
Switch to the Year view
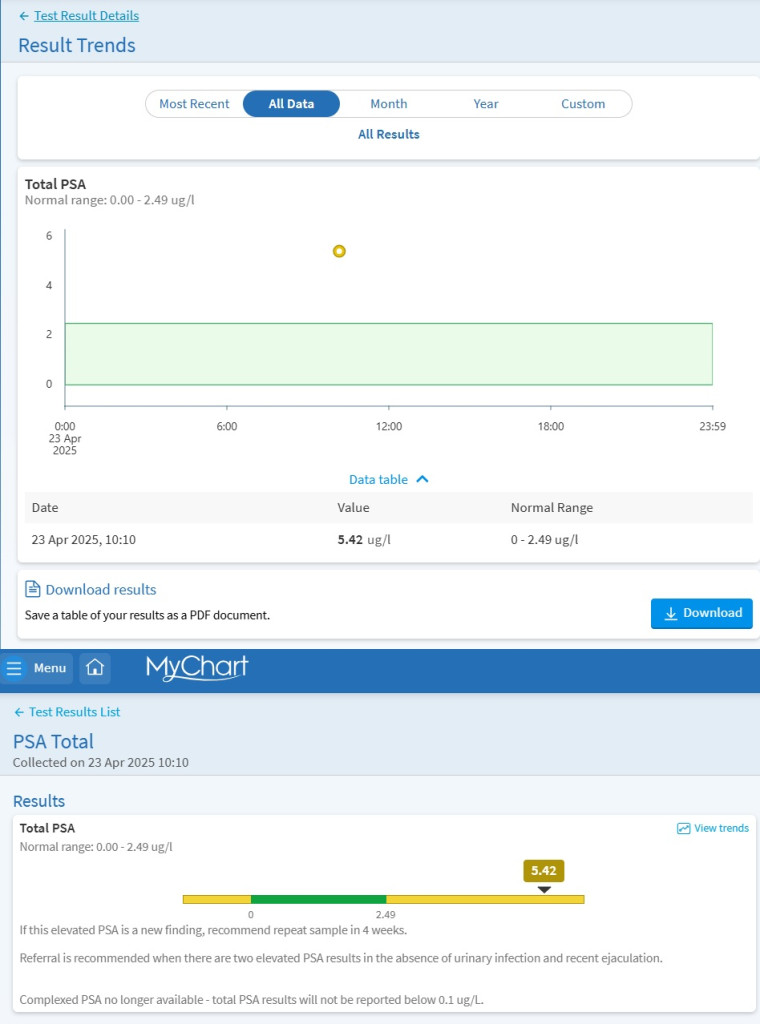click(x=486, y=104)
